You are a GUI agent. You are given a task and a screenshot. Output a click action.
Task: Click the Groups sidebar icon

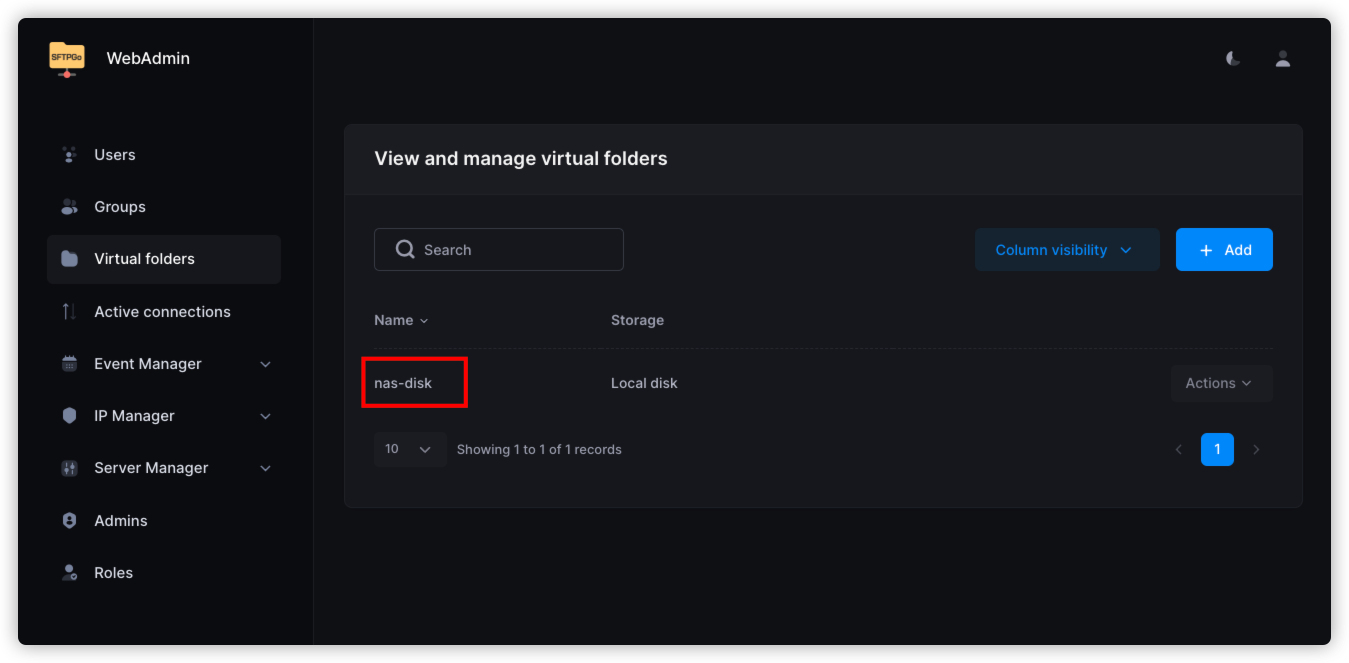coord(69,207)
